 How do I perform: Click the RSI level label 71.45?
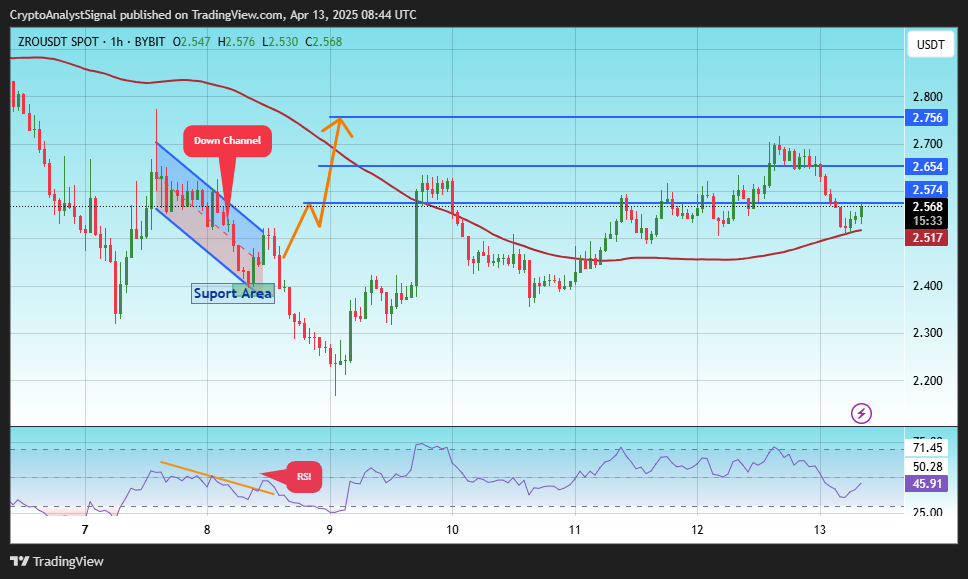(927, 448)
